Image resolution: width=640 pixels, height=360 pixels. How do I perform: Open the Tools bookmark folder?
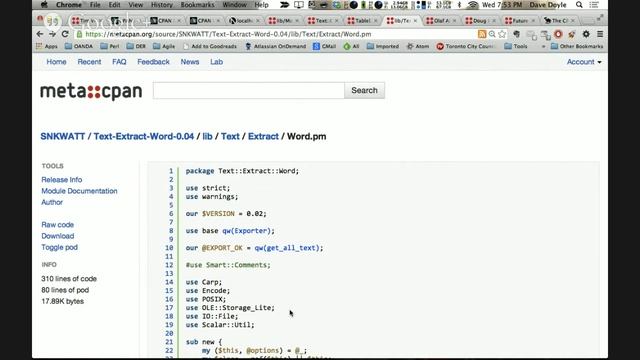click(516, 47)
